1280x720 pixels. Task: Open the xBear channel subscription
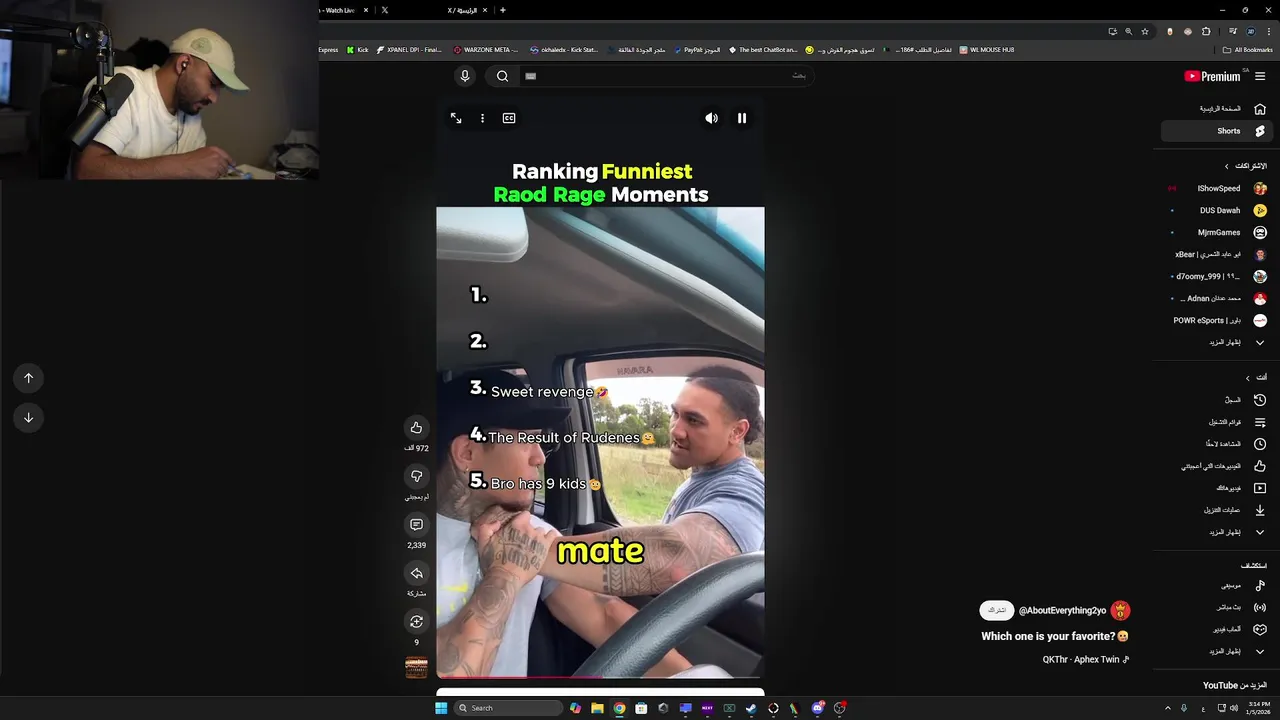coord(1216,254)
